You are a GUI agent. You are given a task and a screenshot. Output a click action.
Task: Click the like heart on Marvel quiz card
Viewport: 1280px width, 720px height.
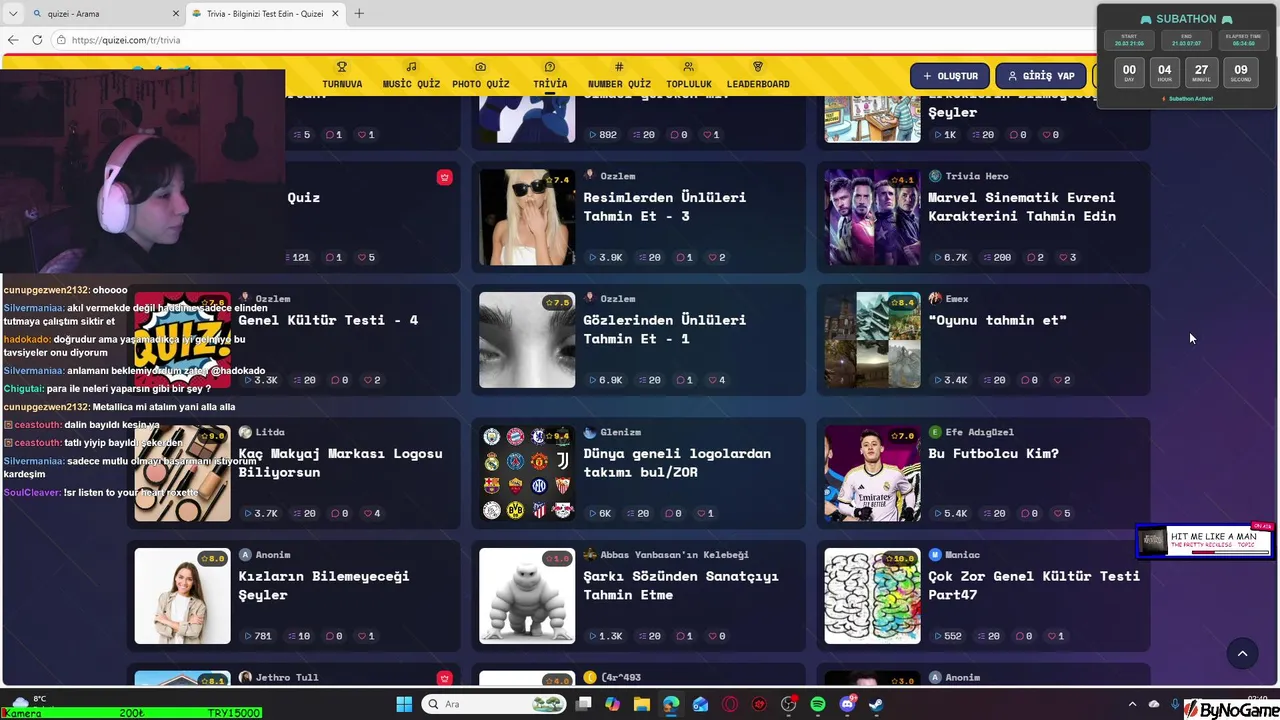pyautogui.click(x=1062, y=257)
